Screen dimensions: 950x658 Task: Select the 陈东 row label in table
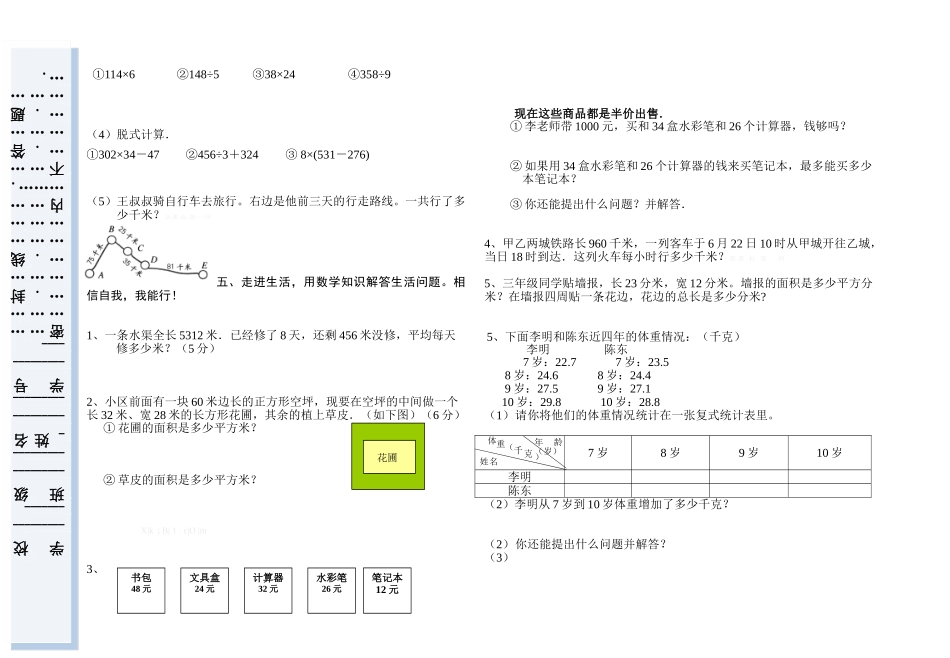[x=520, y=491]
